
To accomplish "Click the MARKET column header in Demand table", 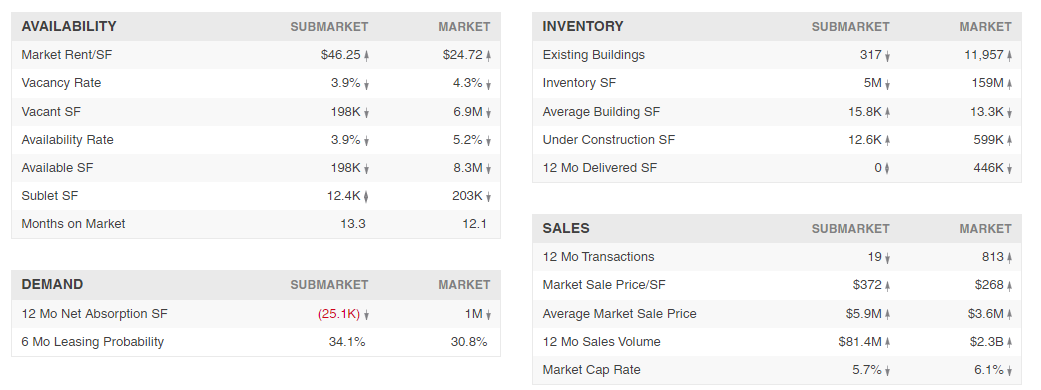I will (464, 284).
